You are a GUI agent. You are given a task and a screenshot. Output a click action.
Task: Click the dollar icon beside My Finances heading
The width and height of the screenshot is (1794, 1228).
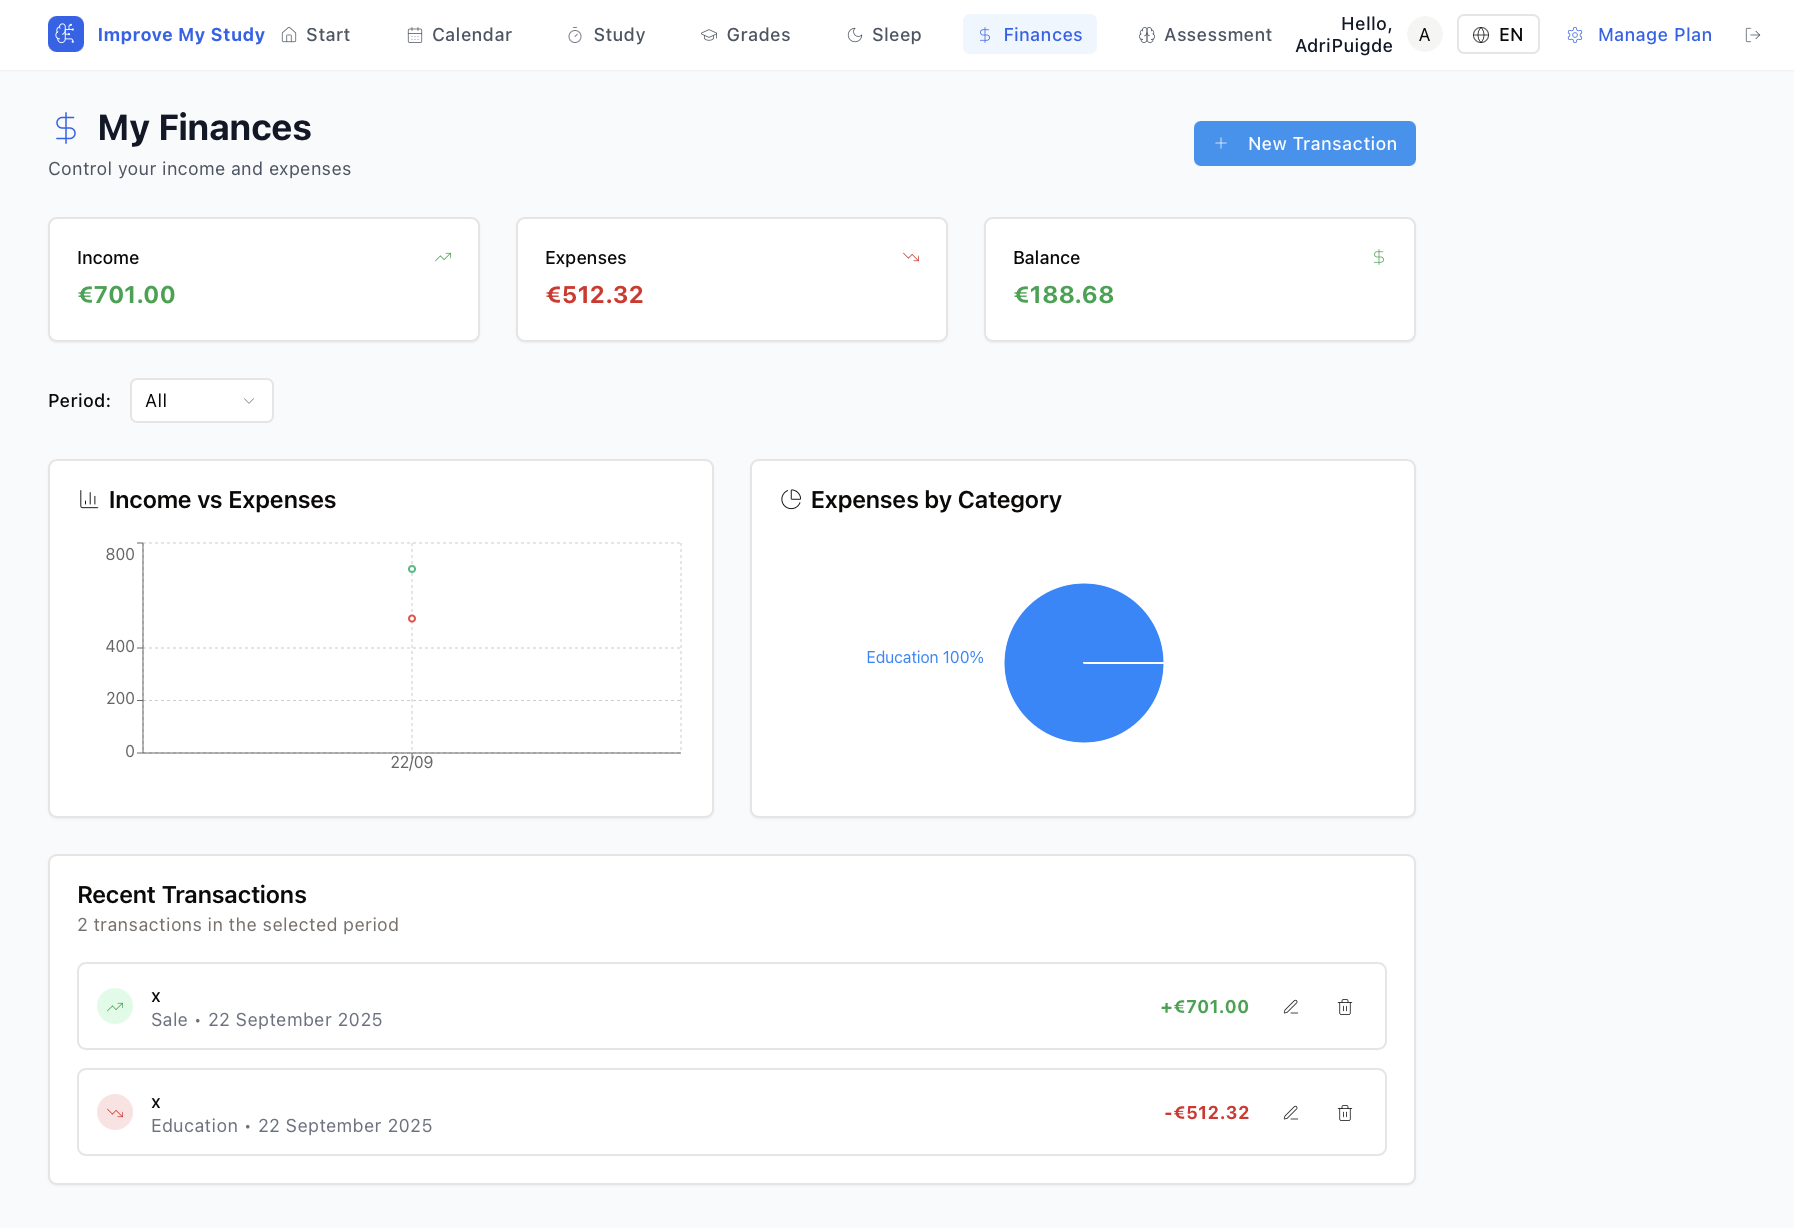(x=66, y=128)
